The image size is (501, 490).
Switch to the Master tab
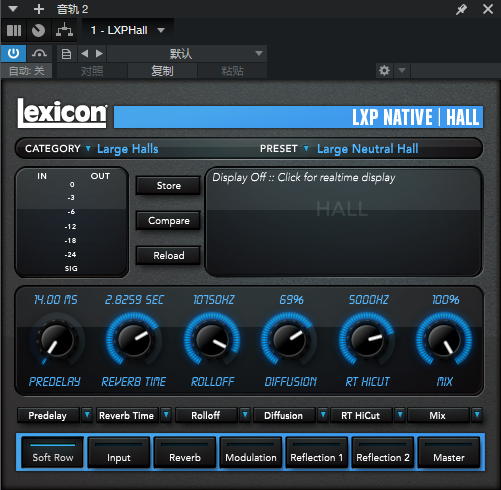point(449,452)
